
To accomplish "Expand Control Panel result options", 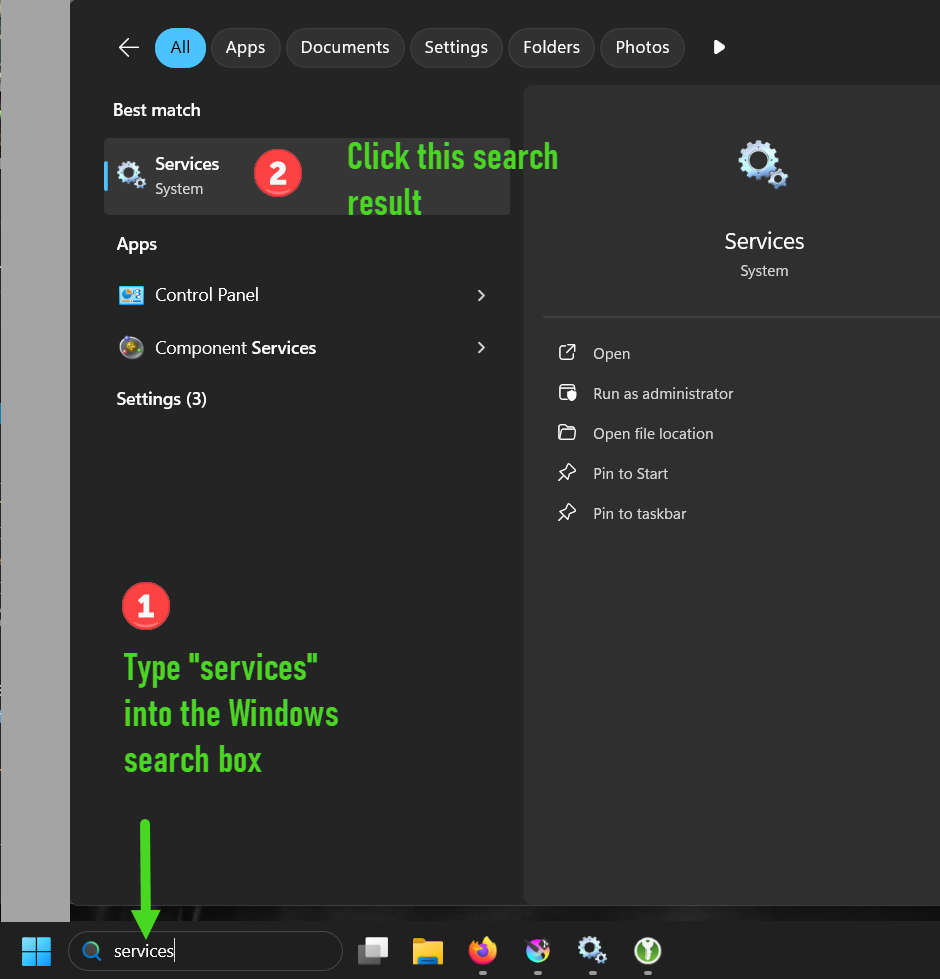I will point(481,295).
